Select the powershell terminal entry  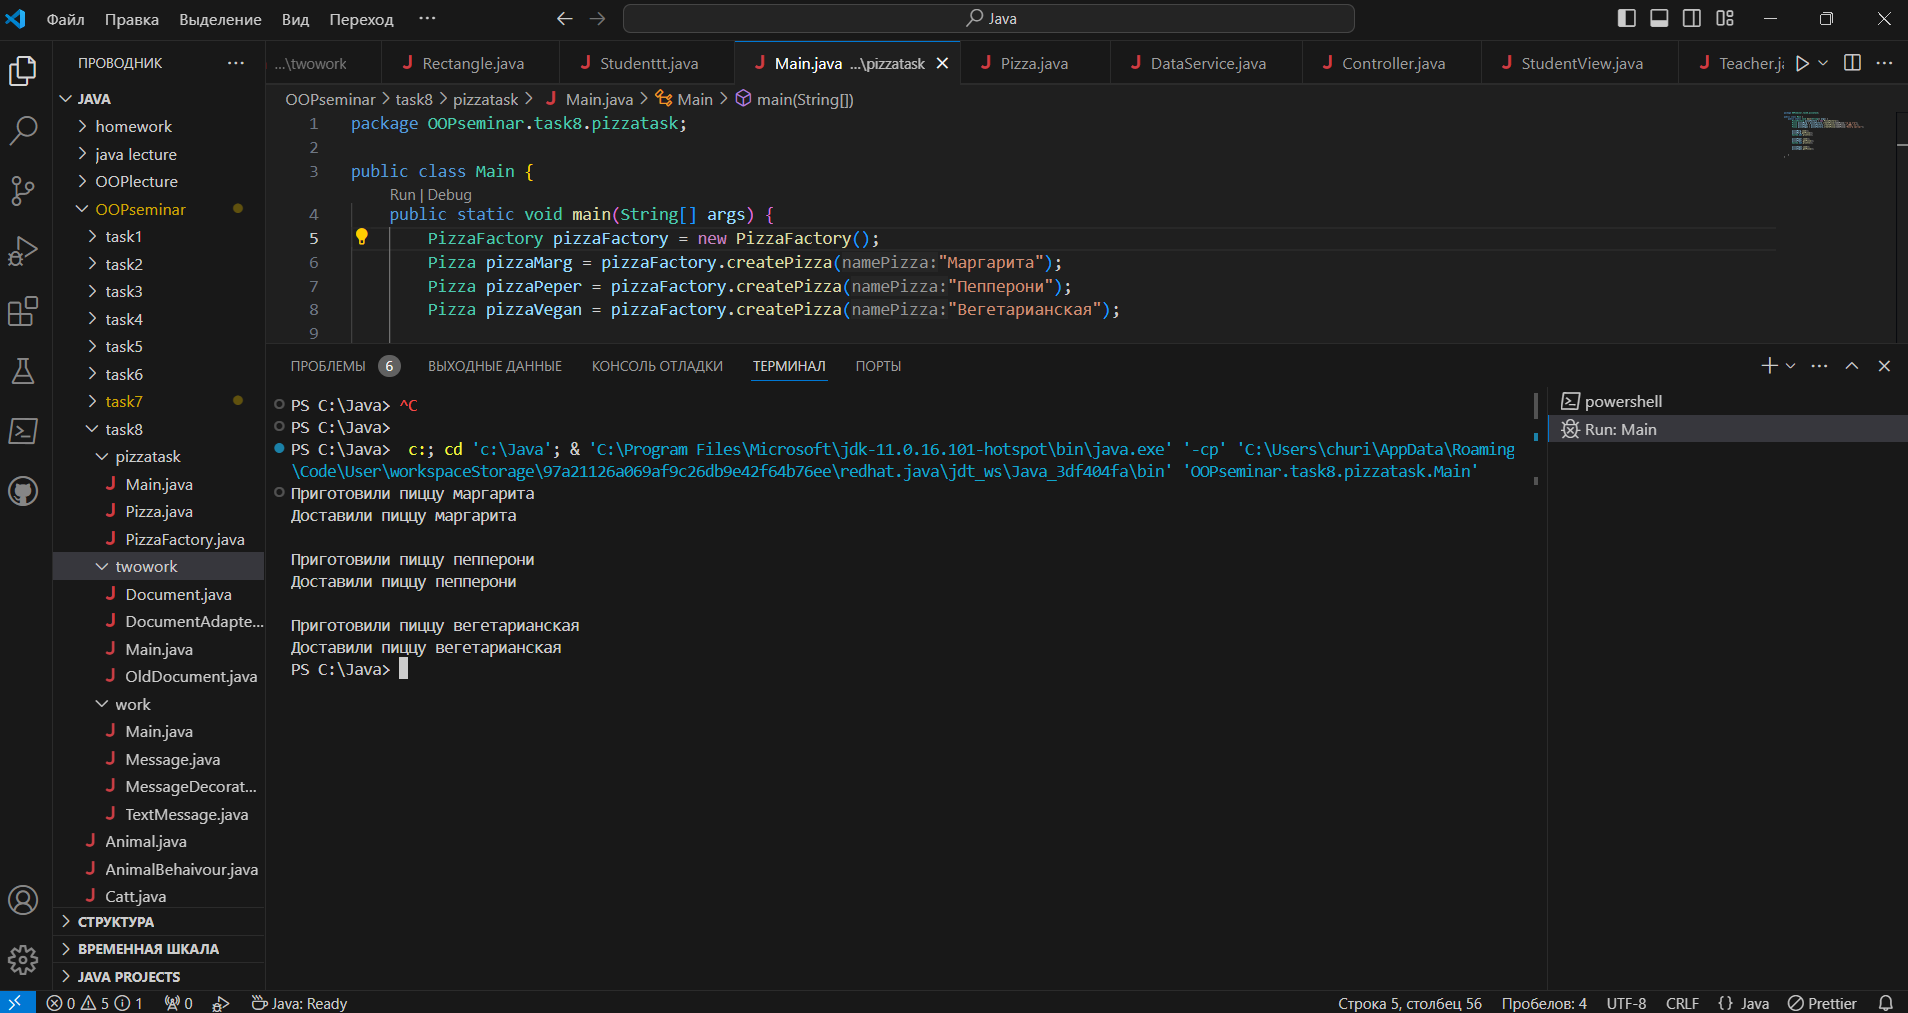[1727, 401]
